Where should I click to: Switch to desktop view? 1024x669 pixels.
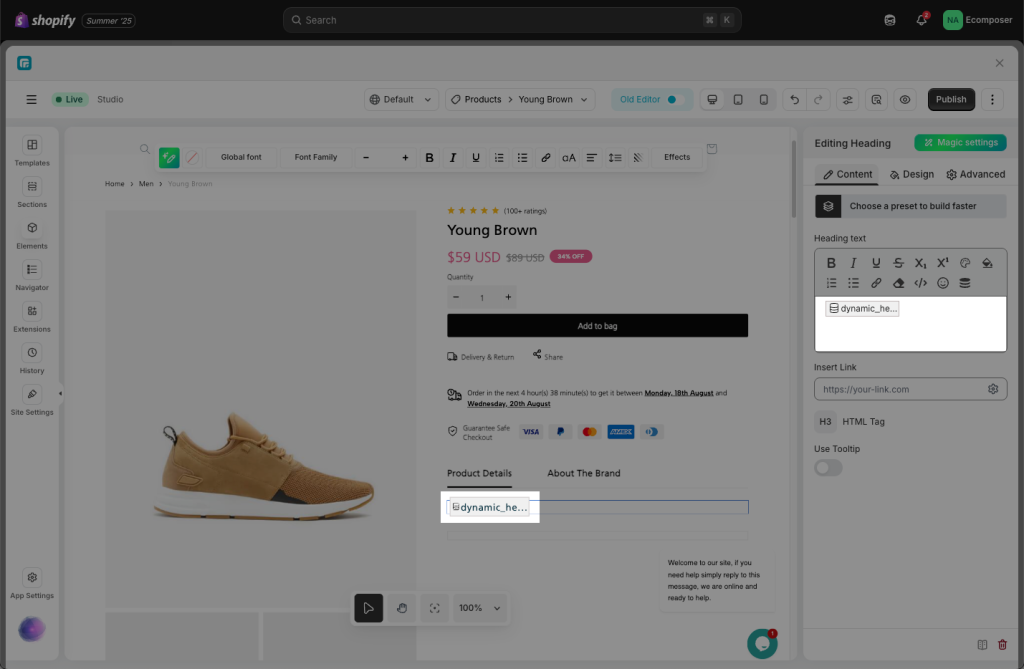712,99
